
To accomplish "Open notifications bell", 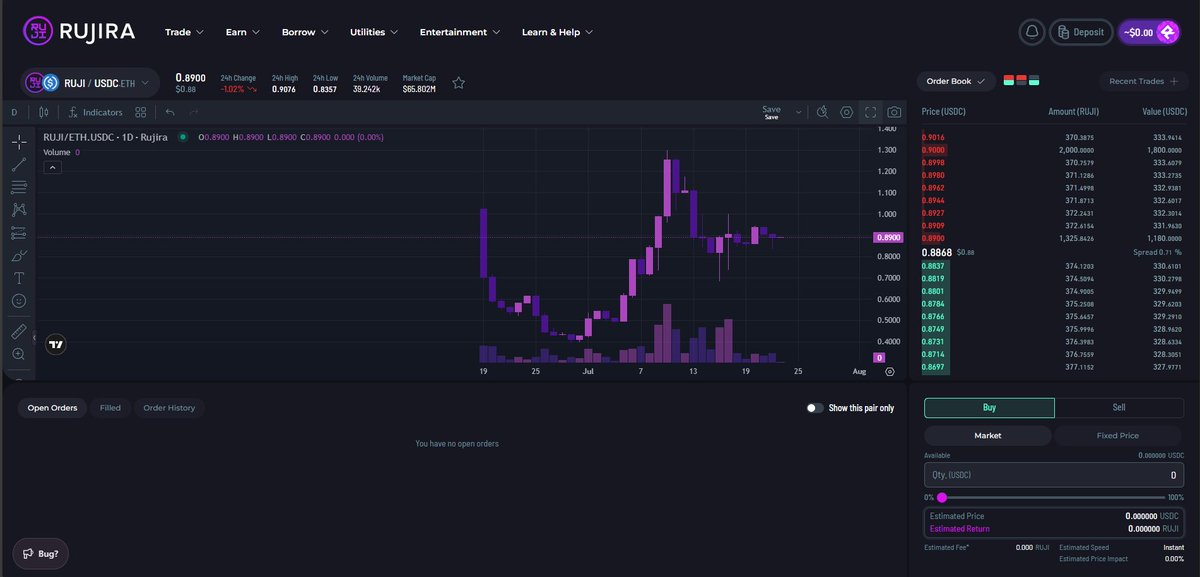I will (1032, 32).
